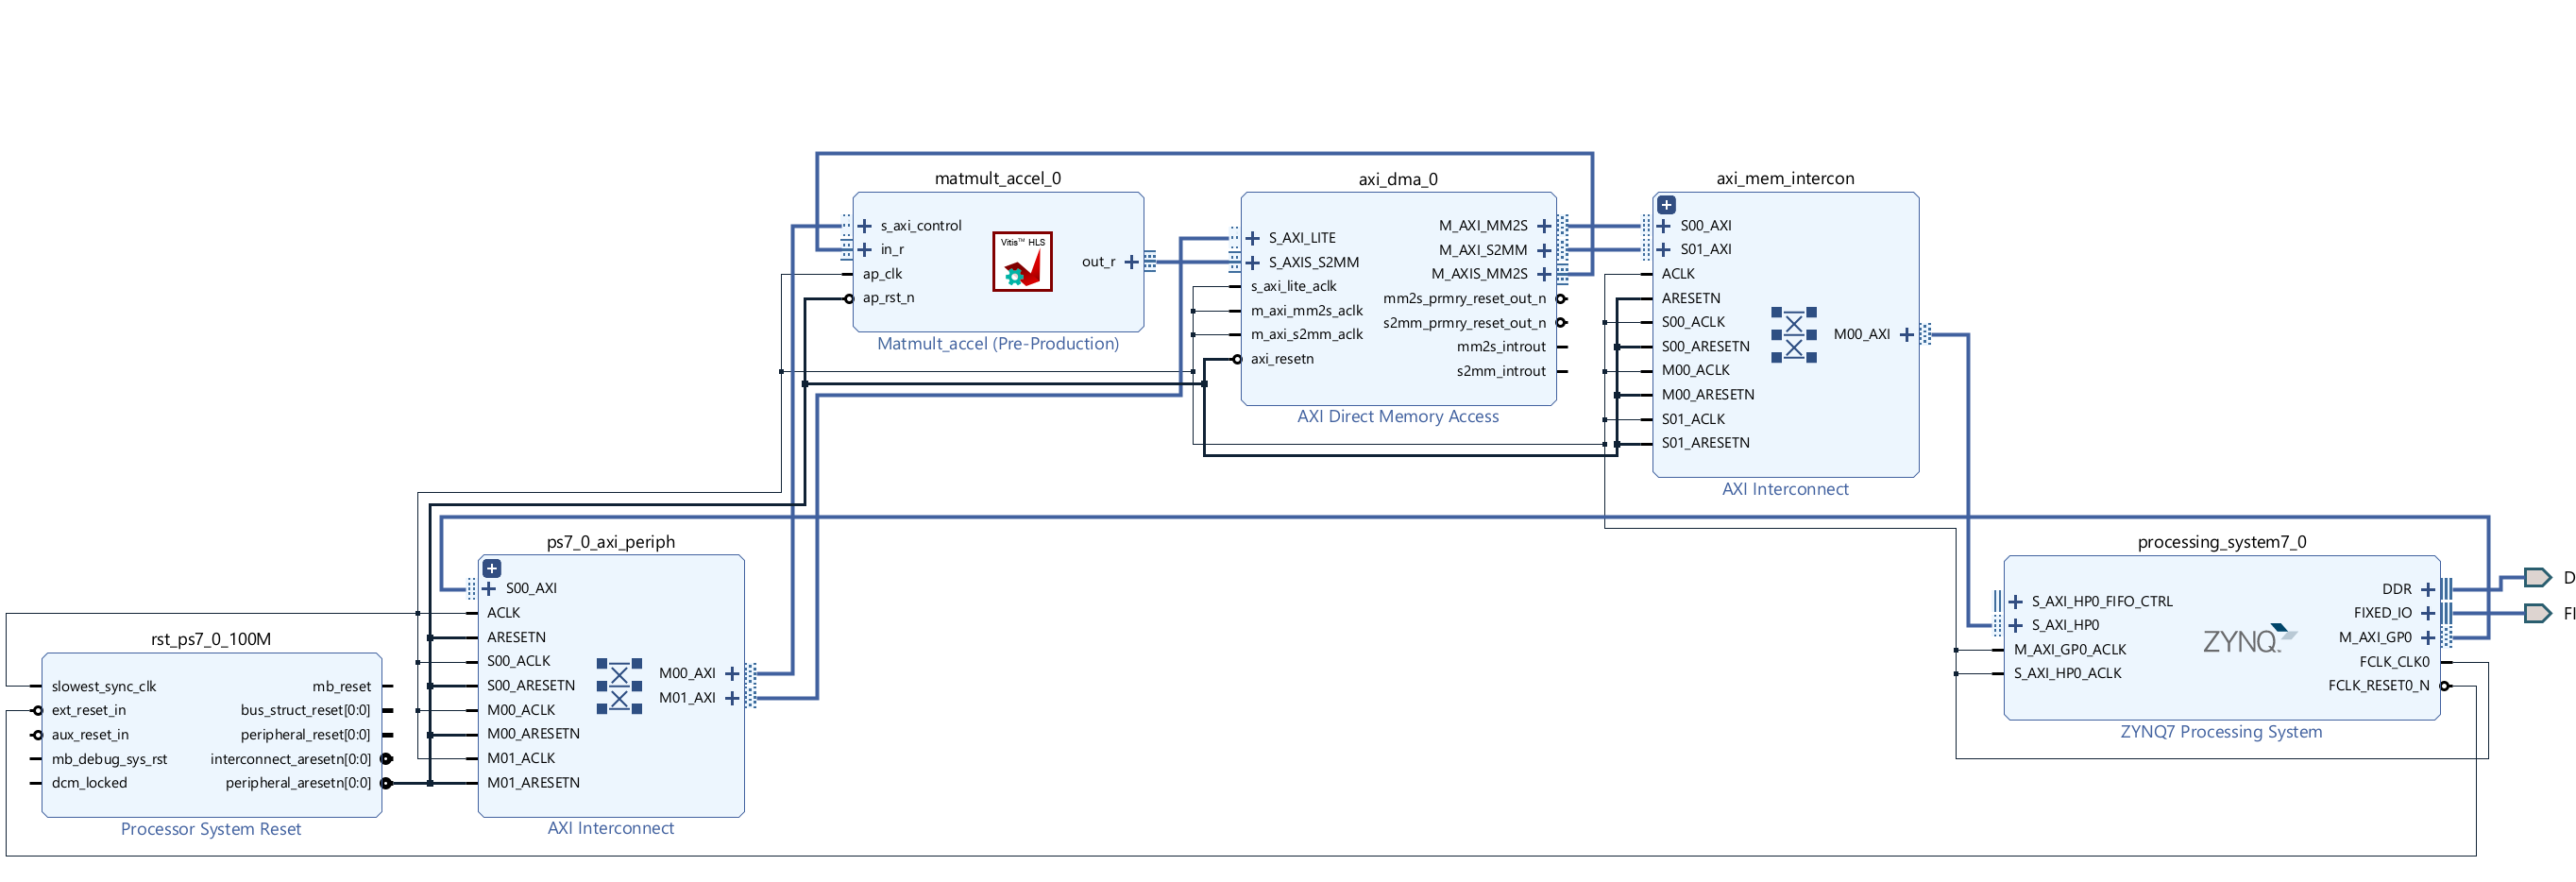The image size is (2576, 882).
Task: Select the FCLK_RESET0_N pin
Action: (x=2378, y=686)
